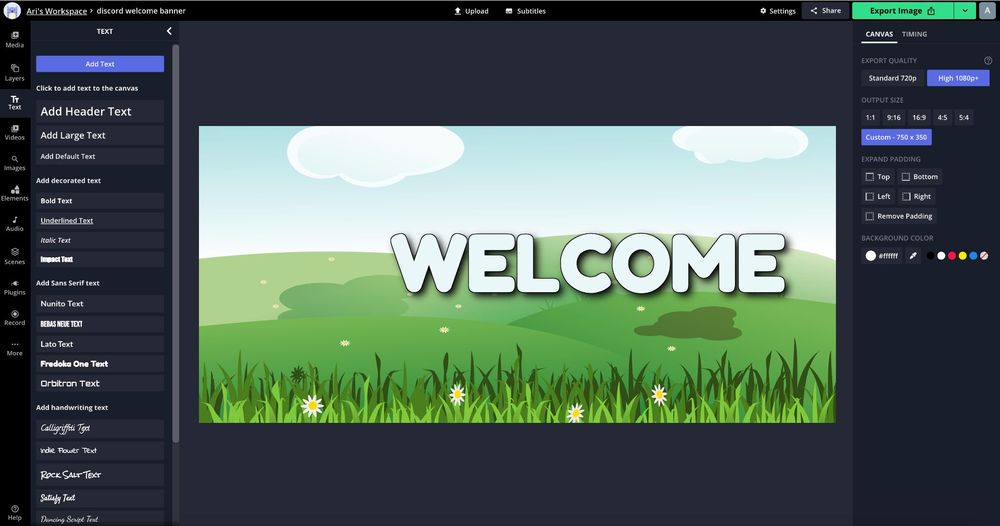1000x526 pixels.
Task: Switch to the Timing tab
Action: (x=914, y=34)
